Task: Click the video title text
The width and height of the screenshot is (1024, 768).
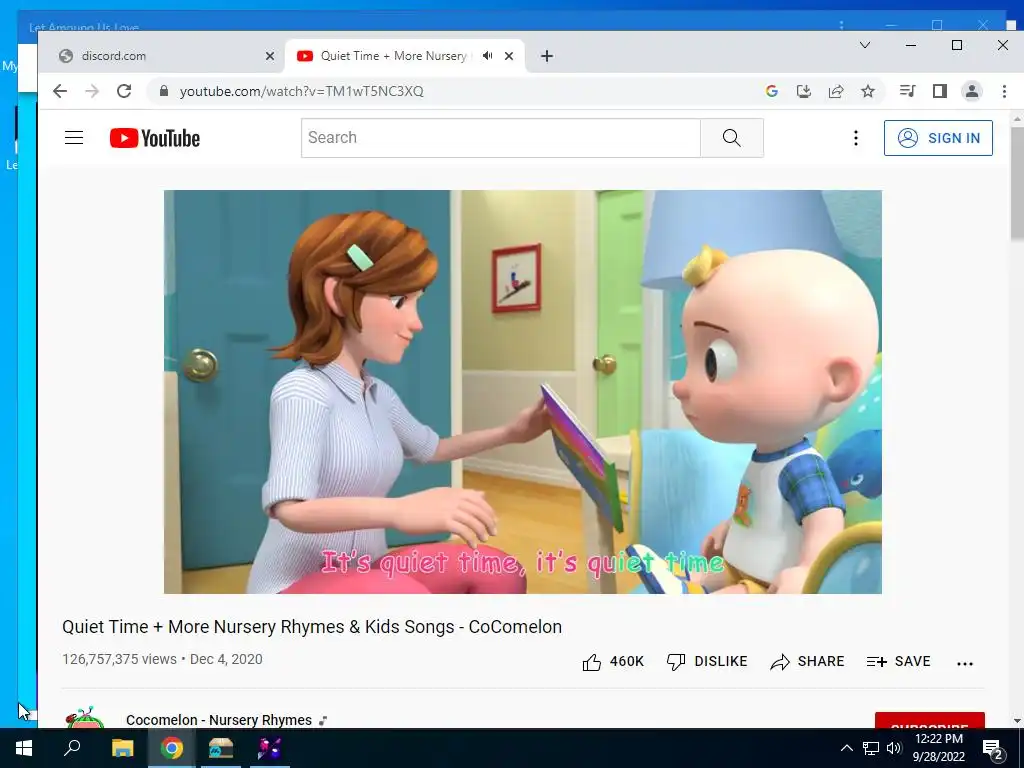Action: tap(312, 627)
